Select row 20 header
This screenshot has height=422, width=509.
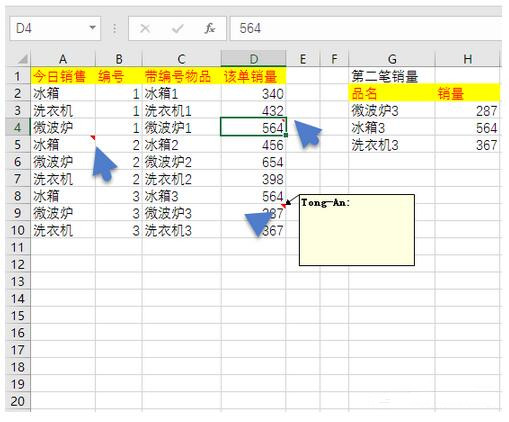pos(18,401)
